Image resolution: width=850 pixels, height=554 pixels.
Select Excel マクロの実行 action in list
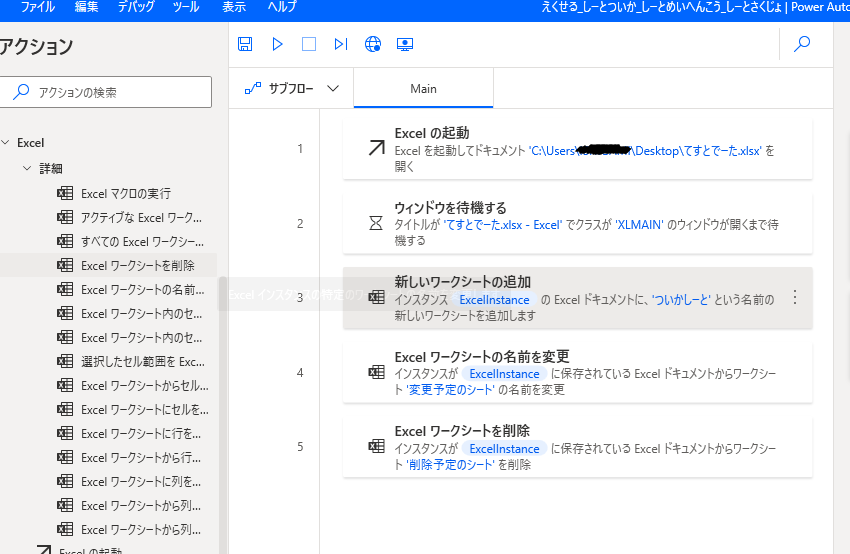tap(125, 193)
